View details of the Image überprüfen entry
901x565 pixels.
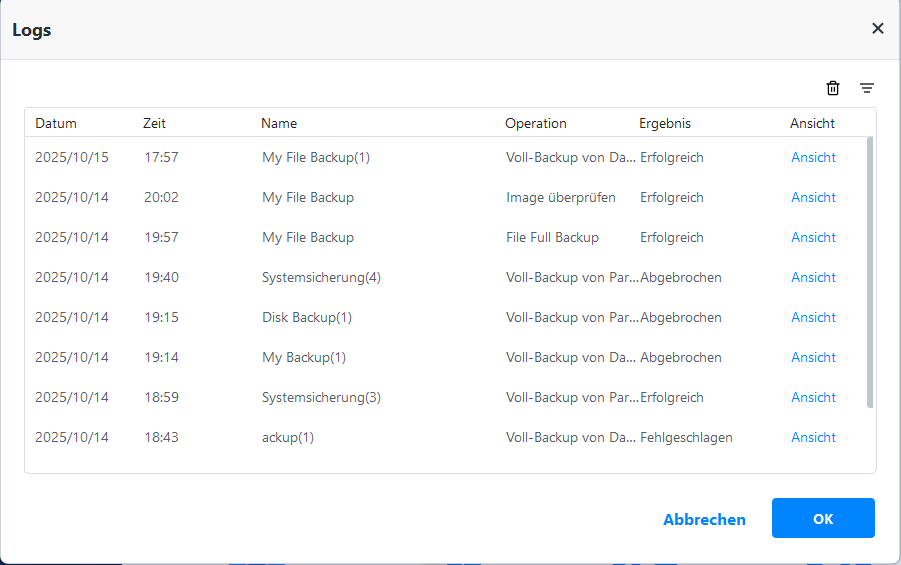click(x=813, y=197)
